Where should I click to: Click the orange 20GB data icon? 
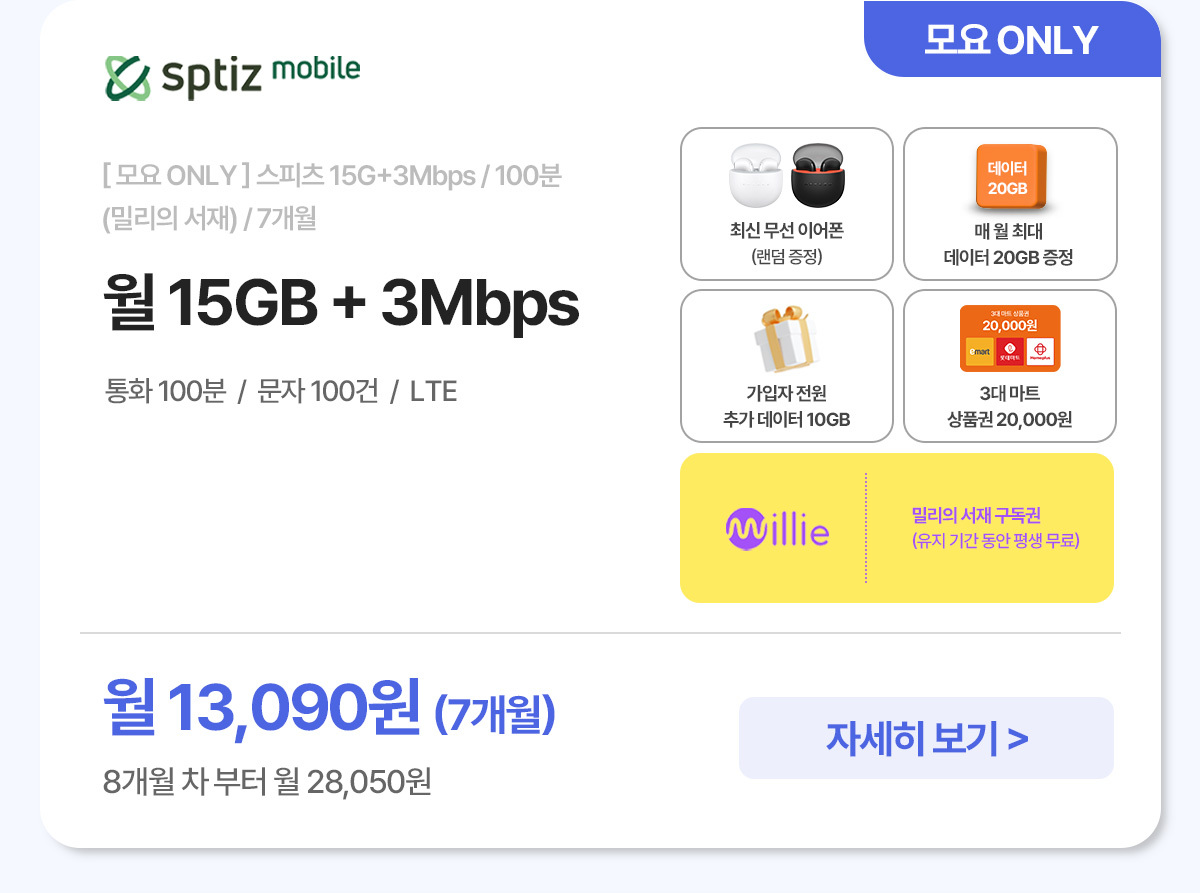click(x=1010, y=179)
